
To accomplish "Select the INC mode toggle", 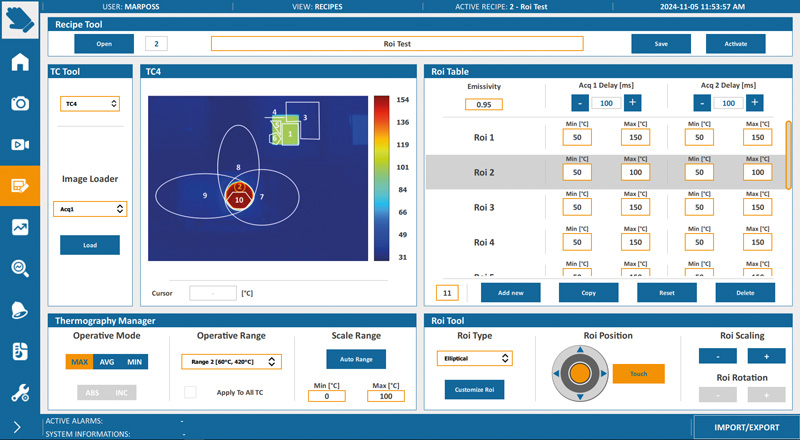I will point(121,393).
